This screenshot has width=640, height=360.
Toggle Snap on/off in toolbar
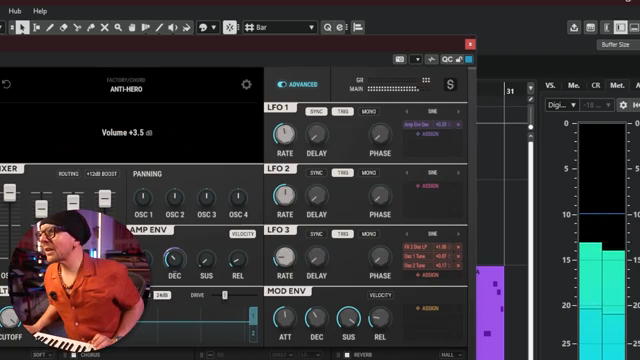click(x=229, y=27)
